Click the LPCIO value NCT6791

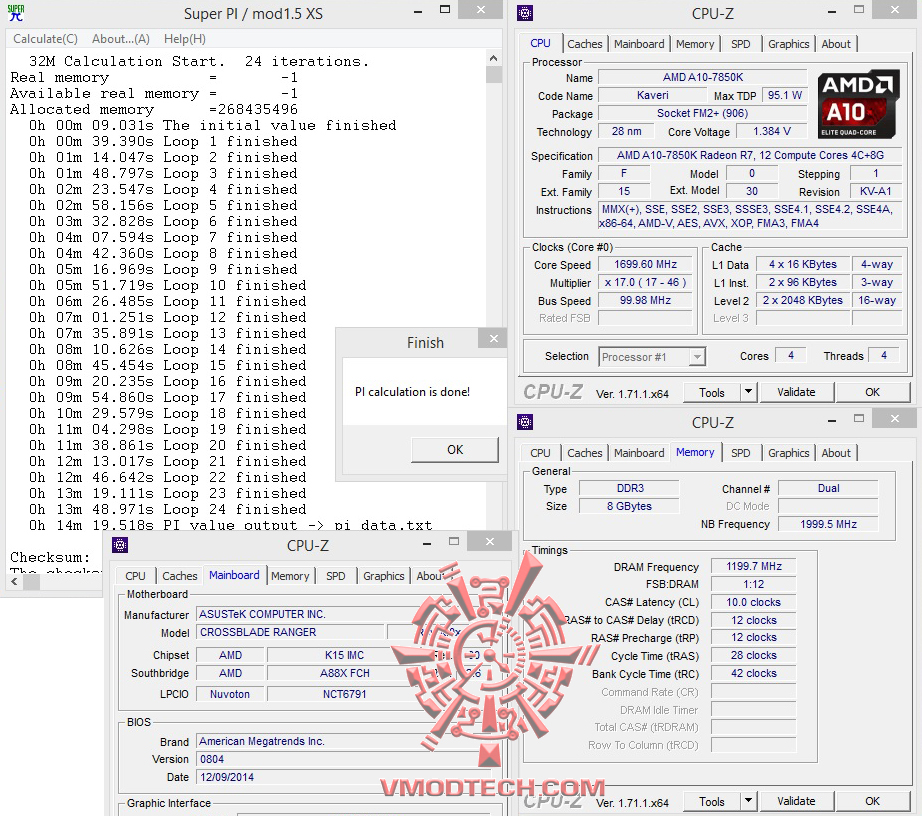(344, 694)
